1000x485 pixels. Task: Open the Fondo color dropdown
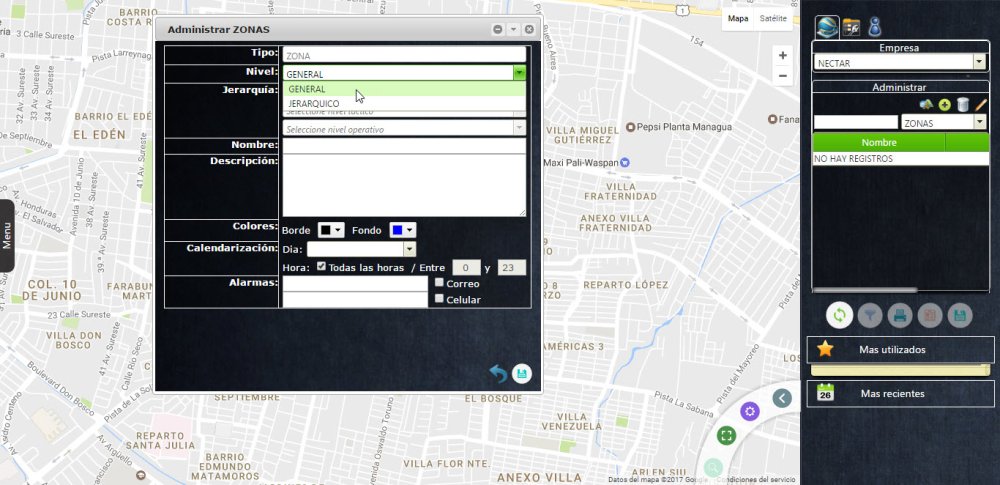402,230
